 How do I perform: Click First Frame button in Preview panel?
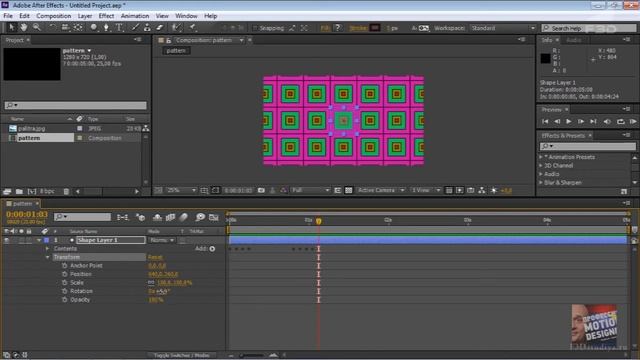tap(545, 121)
